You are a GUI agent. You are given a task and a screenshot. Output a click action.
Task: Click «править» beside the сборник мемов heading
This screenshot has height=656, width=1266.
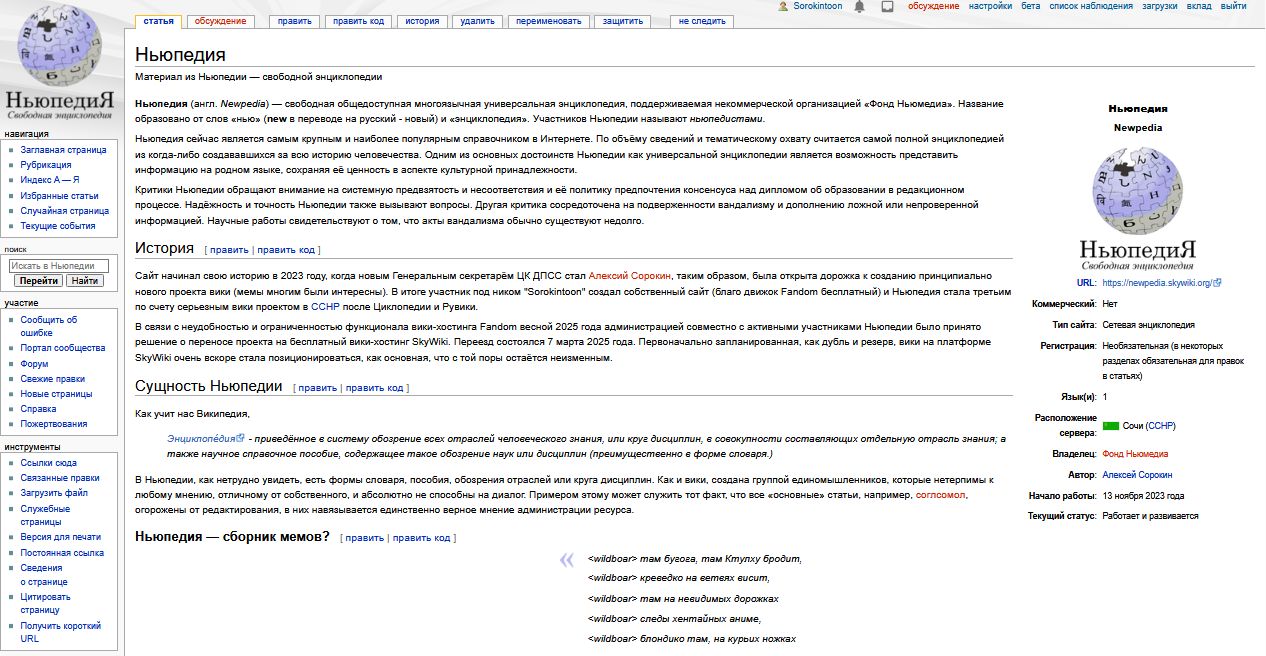pos(365,538)
